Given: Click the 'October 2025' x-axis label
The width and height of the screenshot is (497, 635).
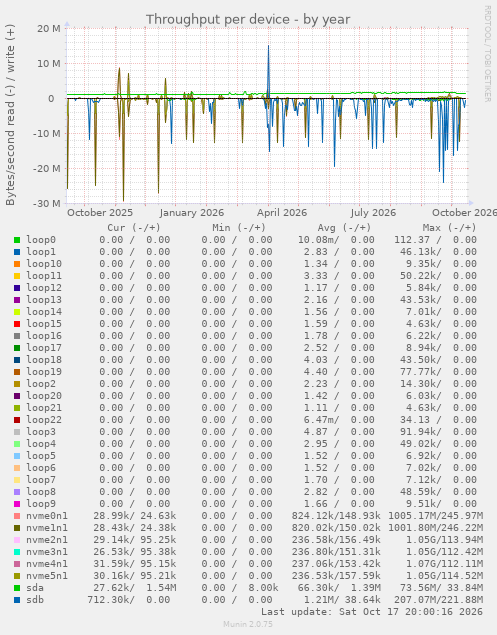Looking at the screenshot, I should (x=100, y=213).
